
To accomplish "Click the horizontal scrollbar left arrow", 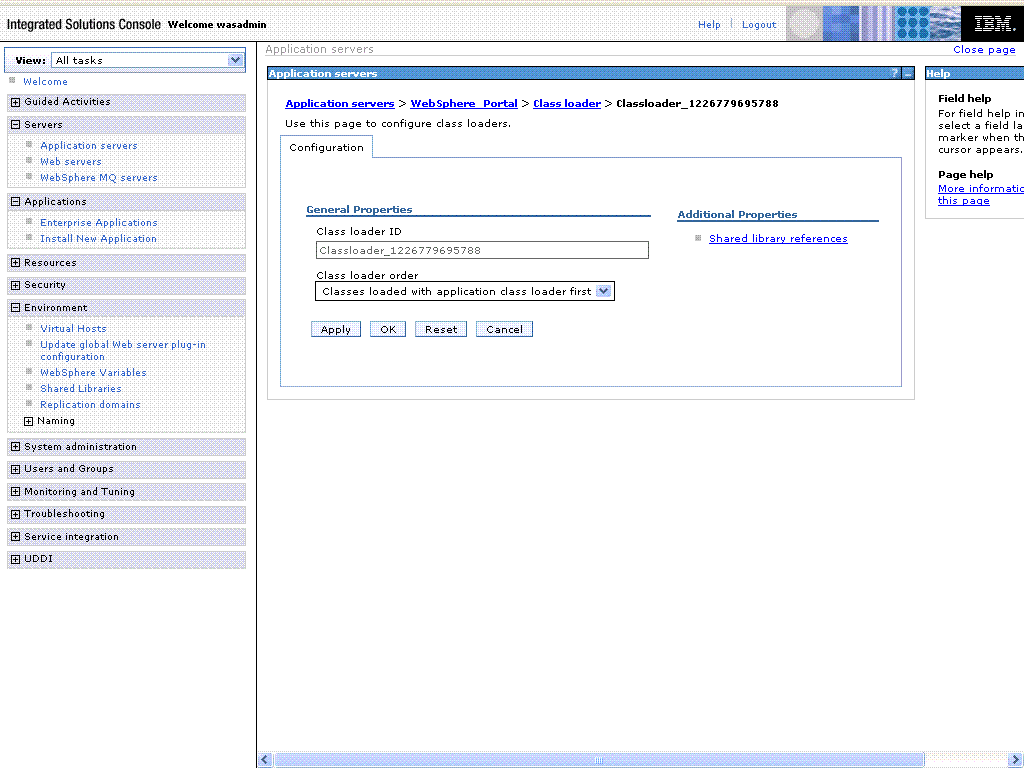I will click(264, 759).
